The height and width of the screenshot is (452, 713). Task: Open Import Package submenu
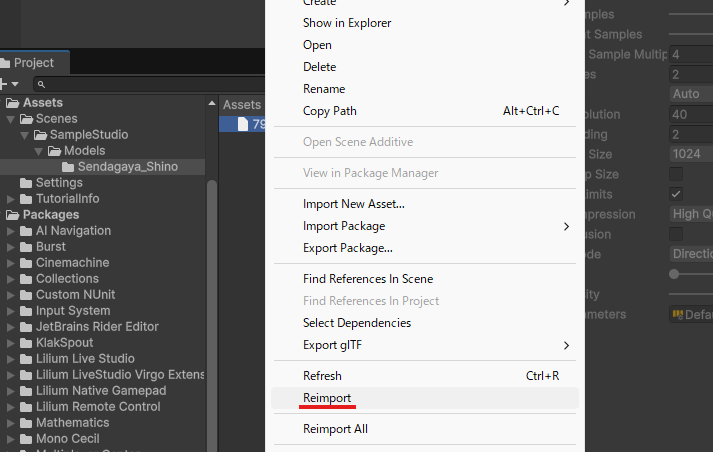425,226
